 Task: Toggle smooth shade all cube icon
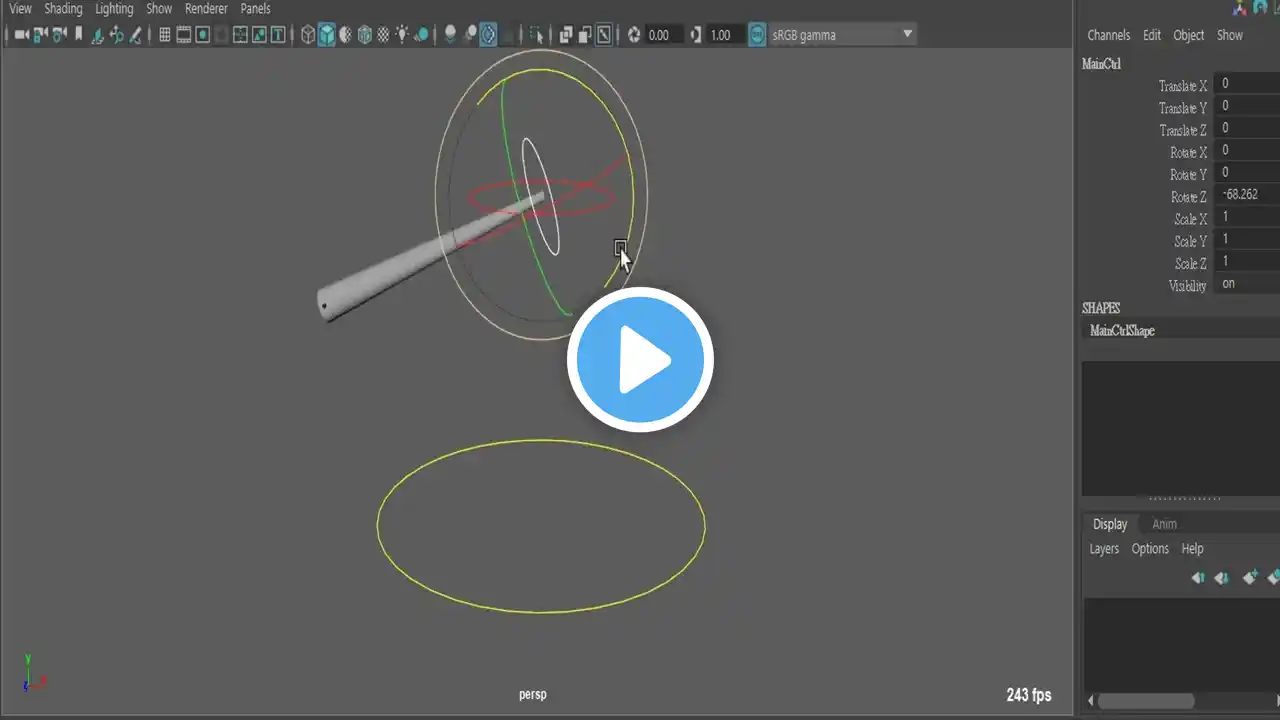pyautogui.click(x=327, y=35)
